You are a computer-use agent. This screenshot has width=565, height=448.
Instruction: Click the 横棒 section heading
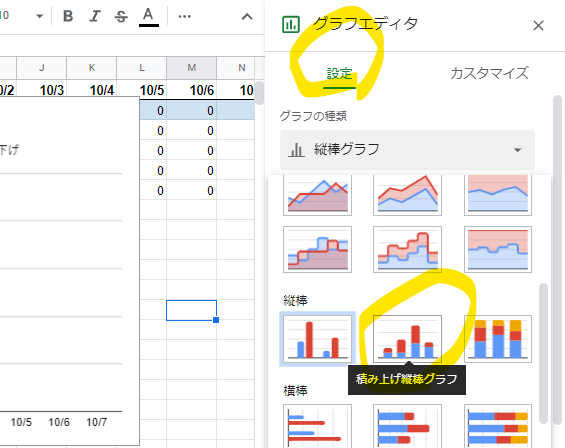pyautogui.click(x=295, y=390)
